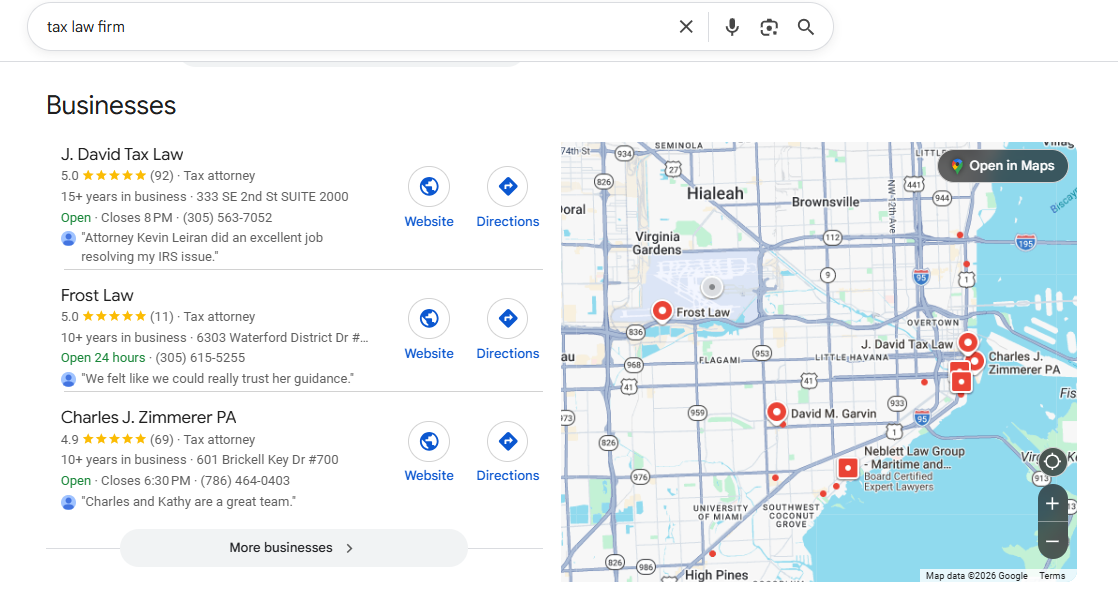
Task: Zoom out on the map
Action: point(1052,541)
